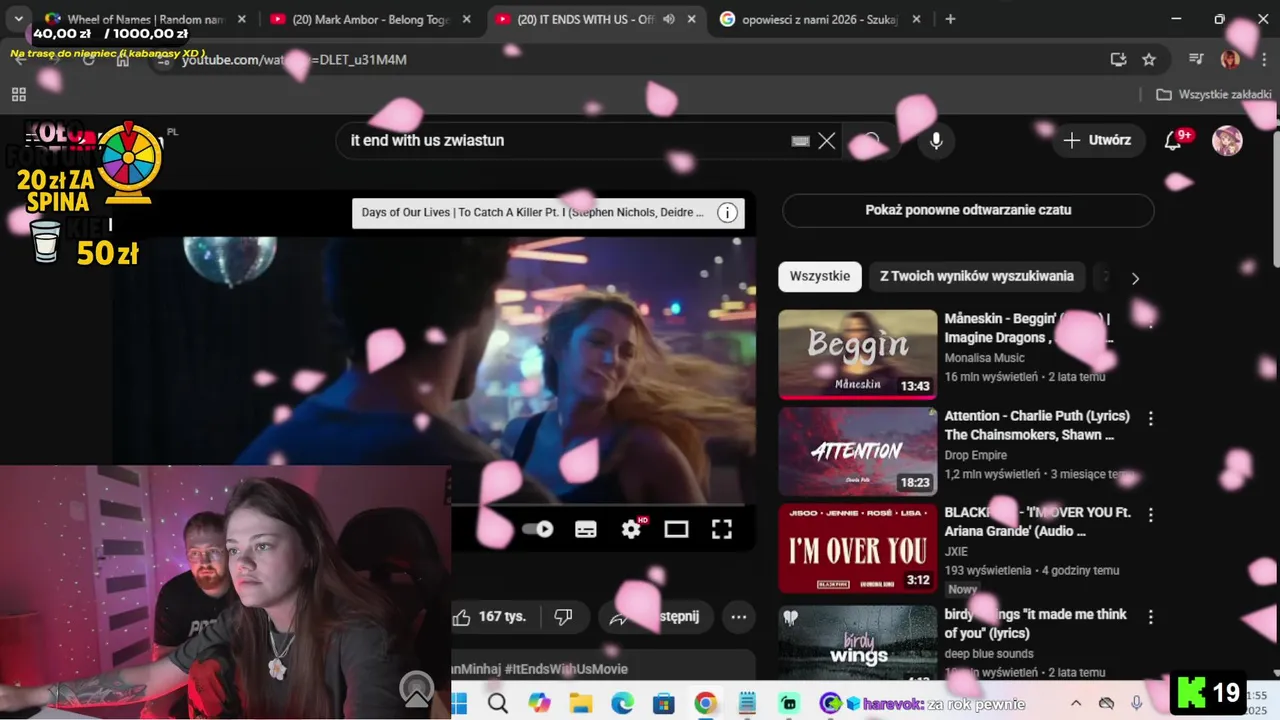Click Pokaż ponowne odtwarzanie czatu

[968, 210]
